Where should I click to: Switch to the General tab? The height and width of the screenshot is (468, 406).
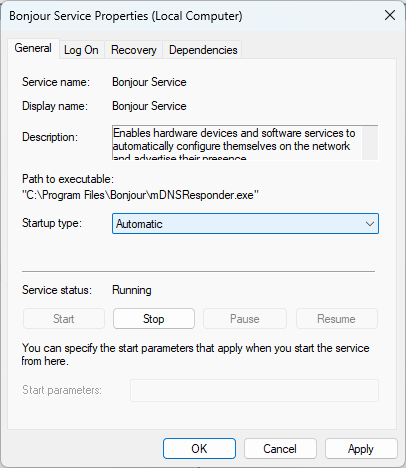(x=33, y=48)
